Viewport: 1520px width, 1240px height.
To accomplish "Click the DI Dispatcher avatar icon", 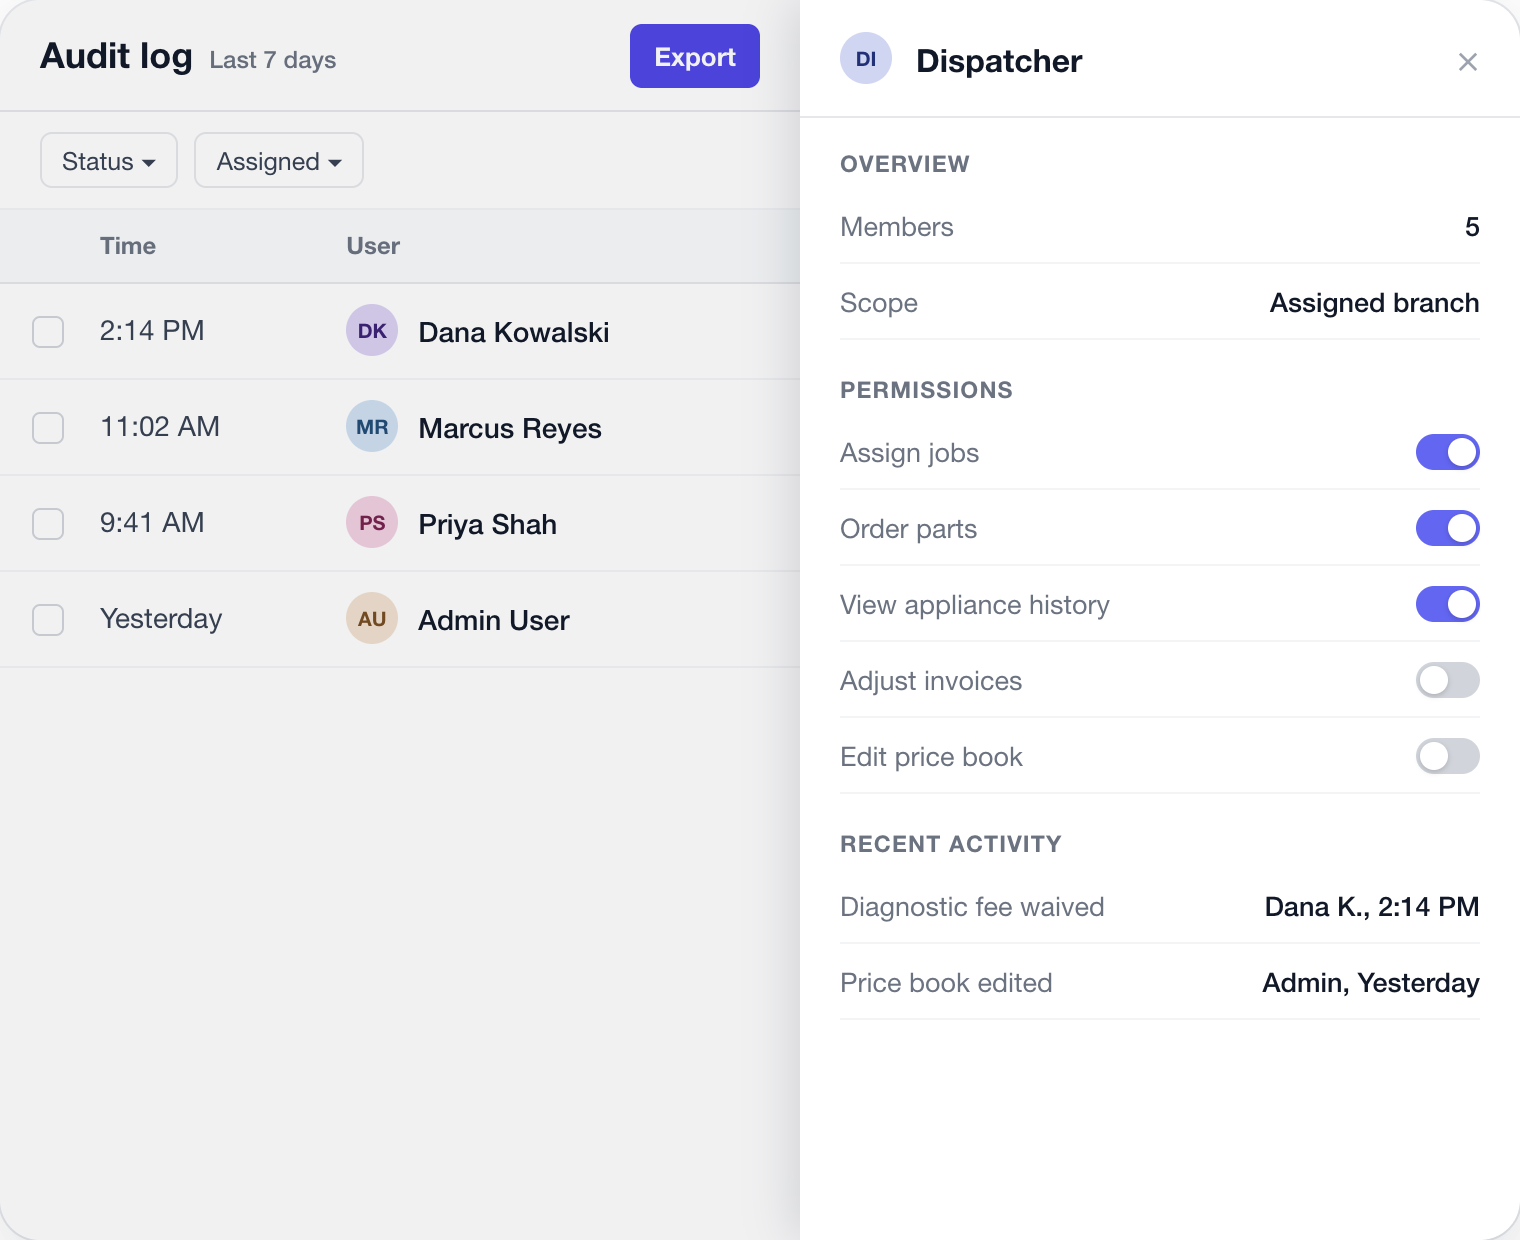I will click(x=866, y=59).
